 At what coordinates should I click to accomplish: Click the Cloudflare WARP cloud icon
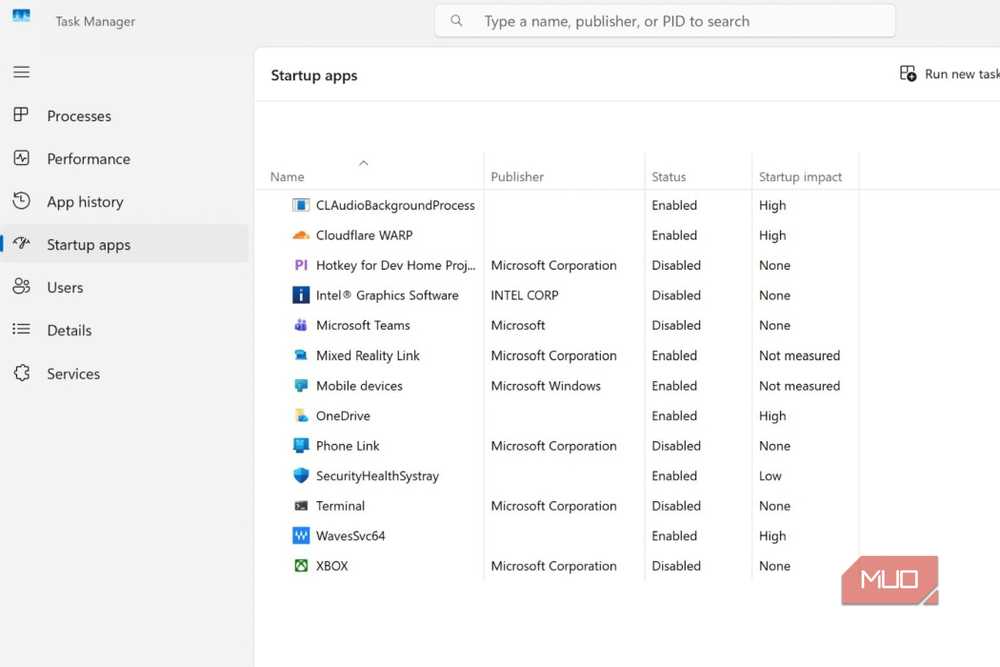(x=300, y=235)
